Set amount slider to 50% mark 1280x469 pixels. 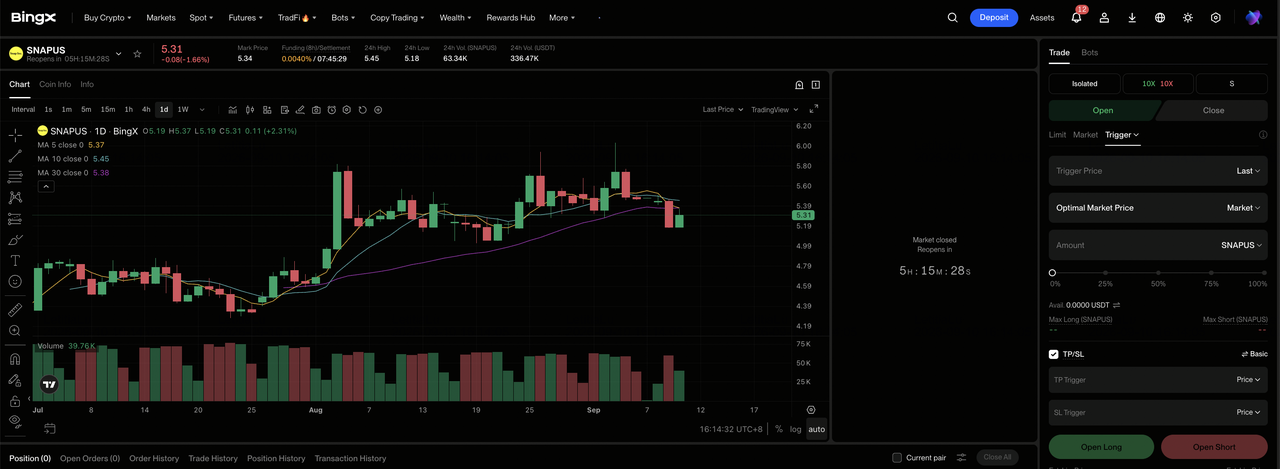[1158, 272]
